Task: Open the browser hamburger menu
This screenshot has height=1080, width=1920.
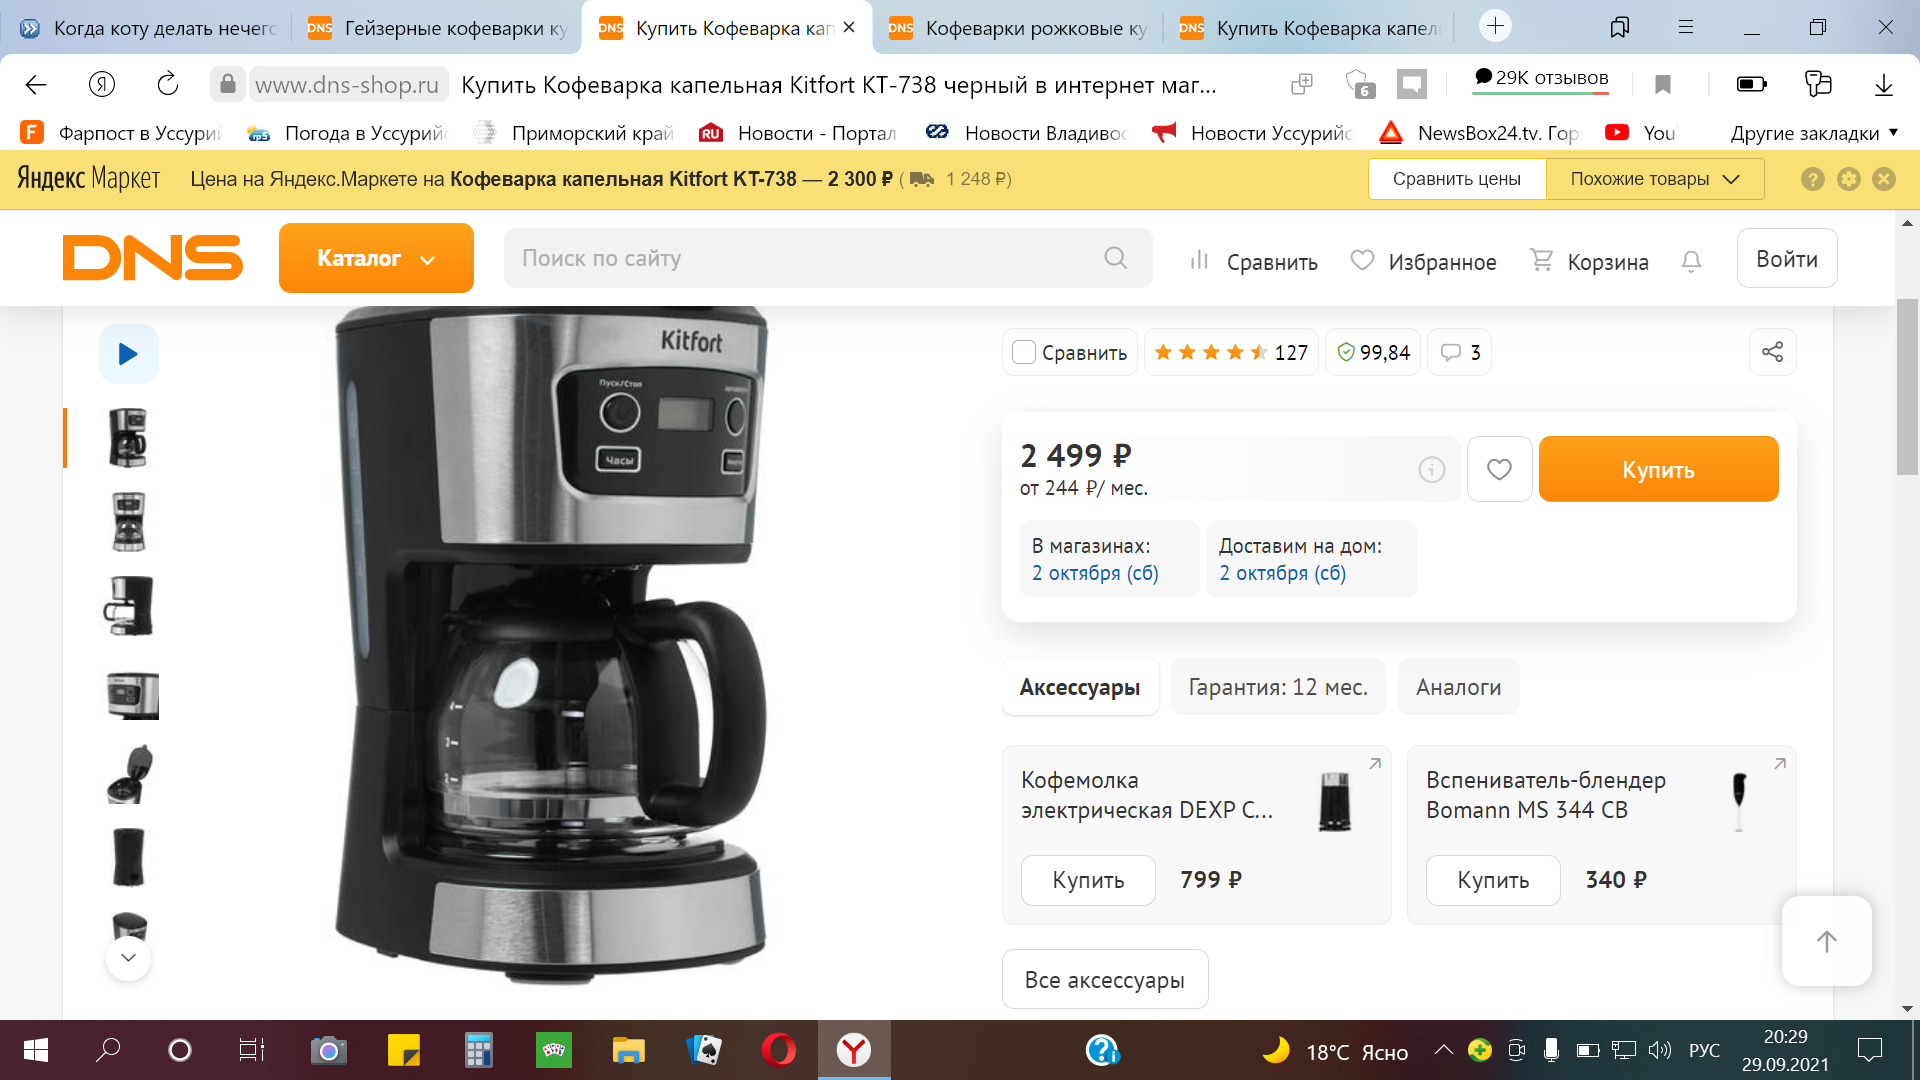Action: (1686, 27)
